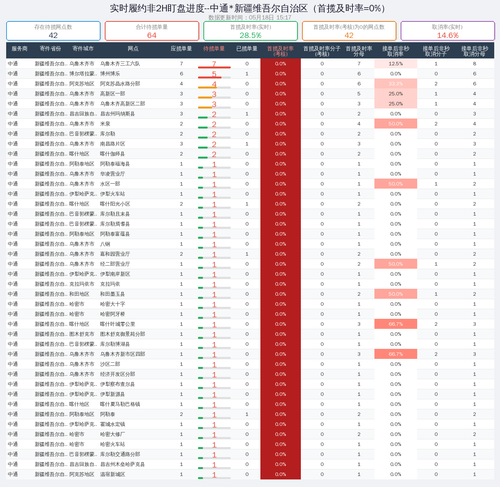500x487 pixels.
Task: Click the red 首揽及时率(考核) column header
Action: click(x=280, y=51)
